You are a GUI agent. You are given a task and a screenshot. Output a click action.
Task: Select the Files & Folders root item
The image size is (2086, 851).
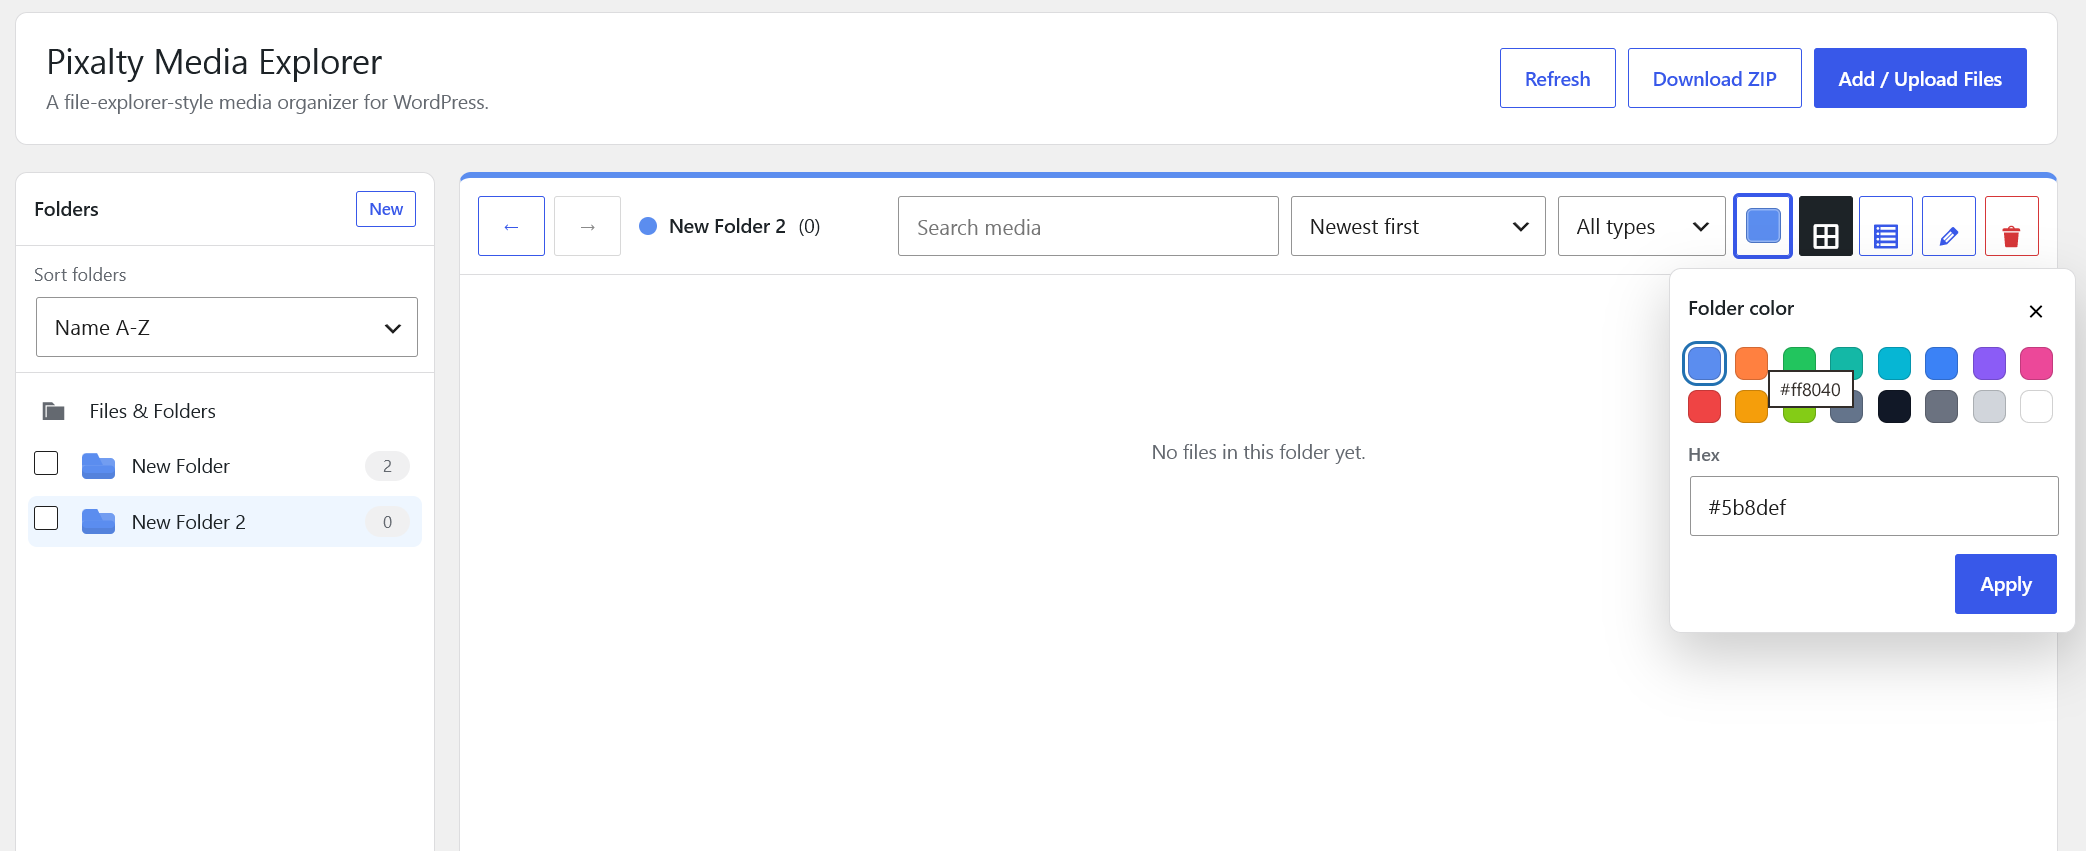coord(225,411)
